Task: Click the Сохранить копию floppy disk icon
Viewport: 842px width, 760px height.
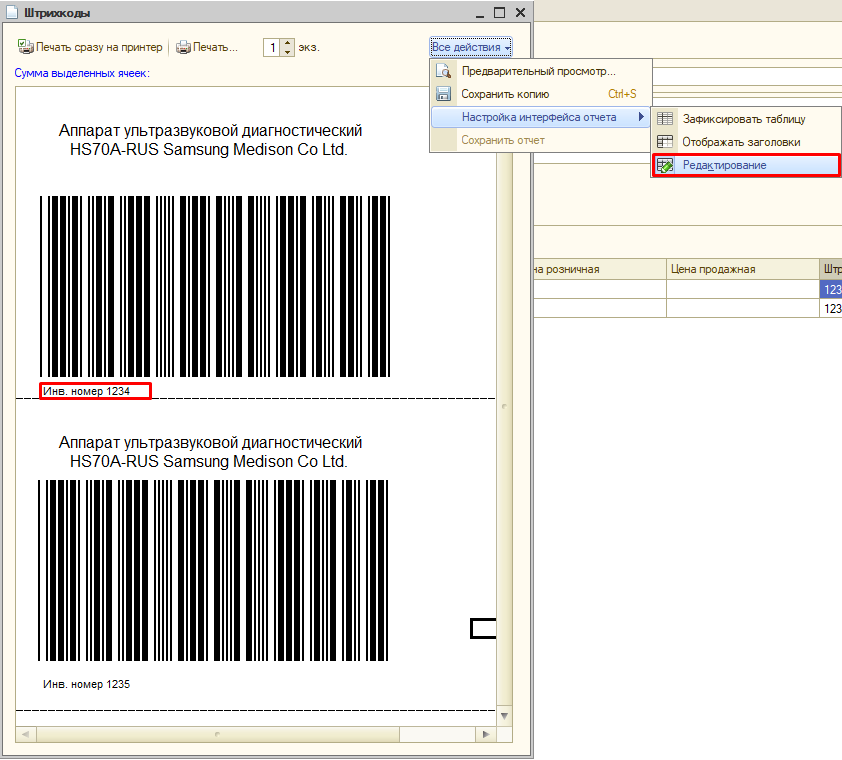Action: 444,95
